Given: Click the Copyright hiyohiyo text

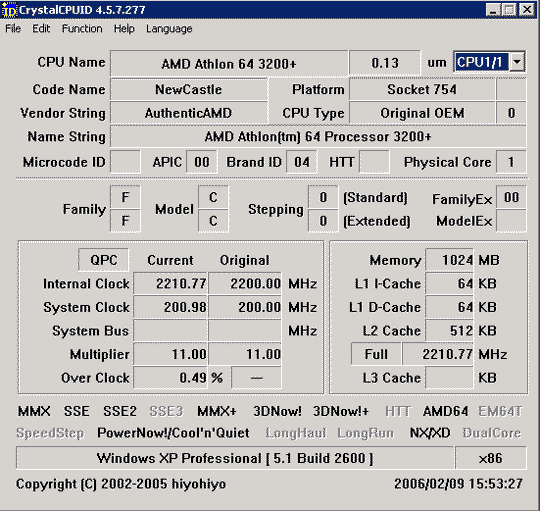Looking at the screenshot, I should point(121,484).
